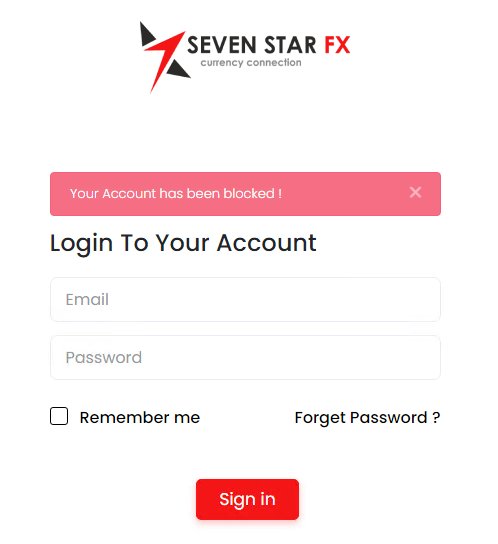
Task: Focus the Email input field
Action: 245,299
